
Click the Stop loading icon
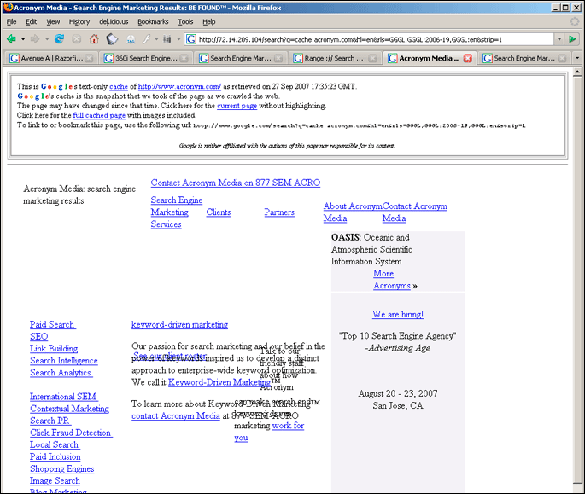tap(76, 39)
